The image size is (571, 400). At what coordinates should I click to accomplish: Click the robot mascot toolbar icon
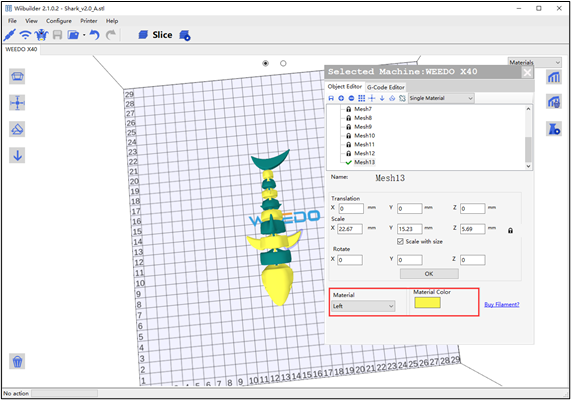coord(42,35)
